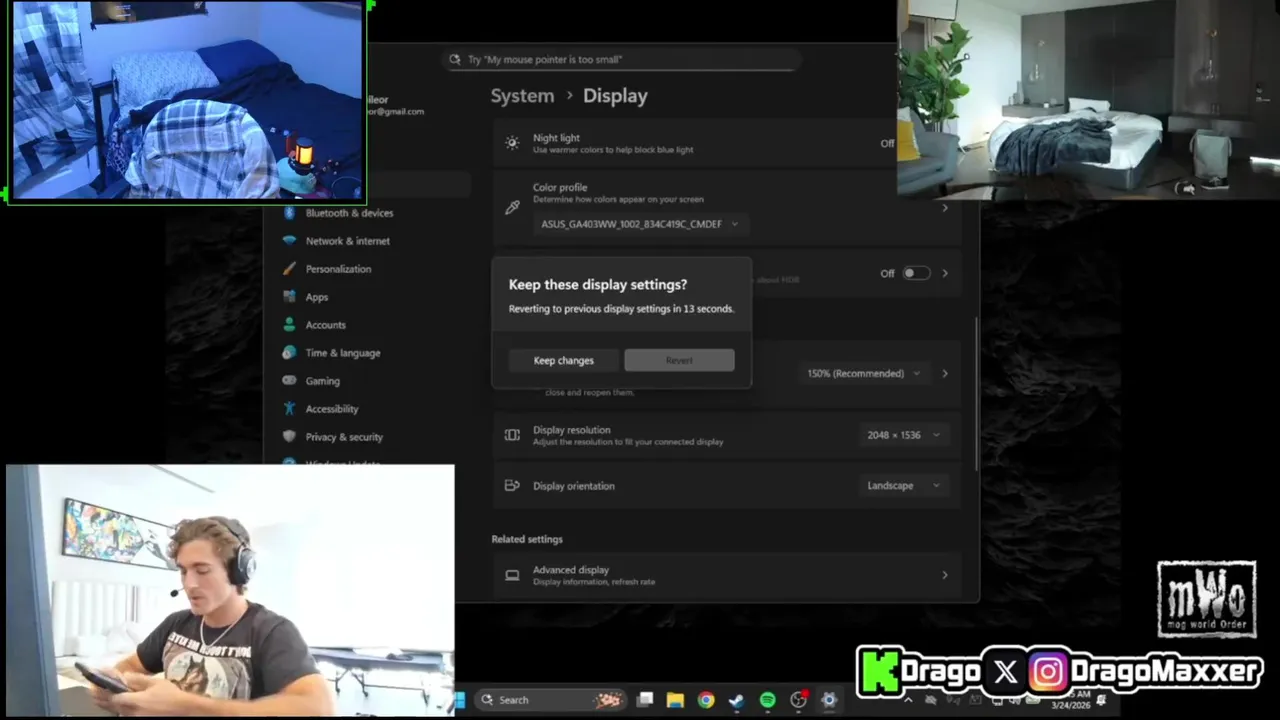
Task: Click the Related settings heading
Action: [527, 539]
